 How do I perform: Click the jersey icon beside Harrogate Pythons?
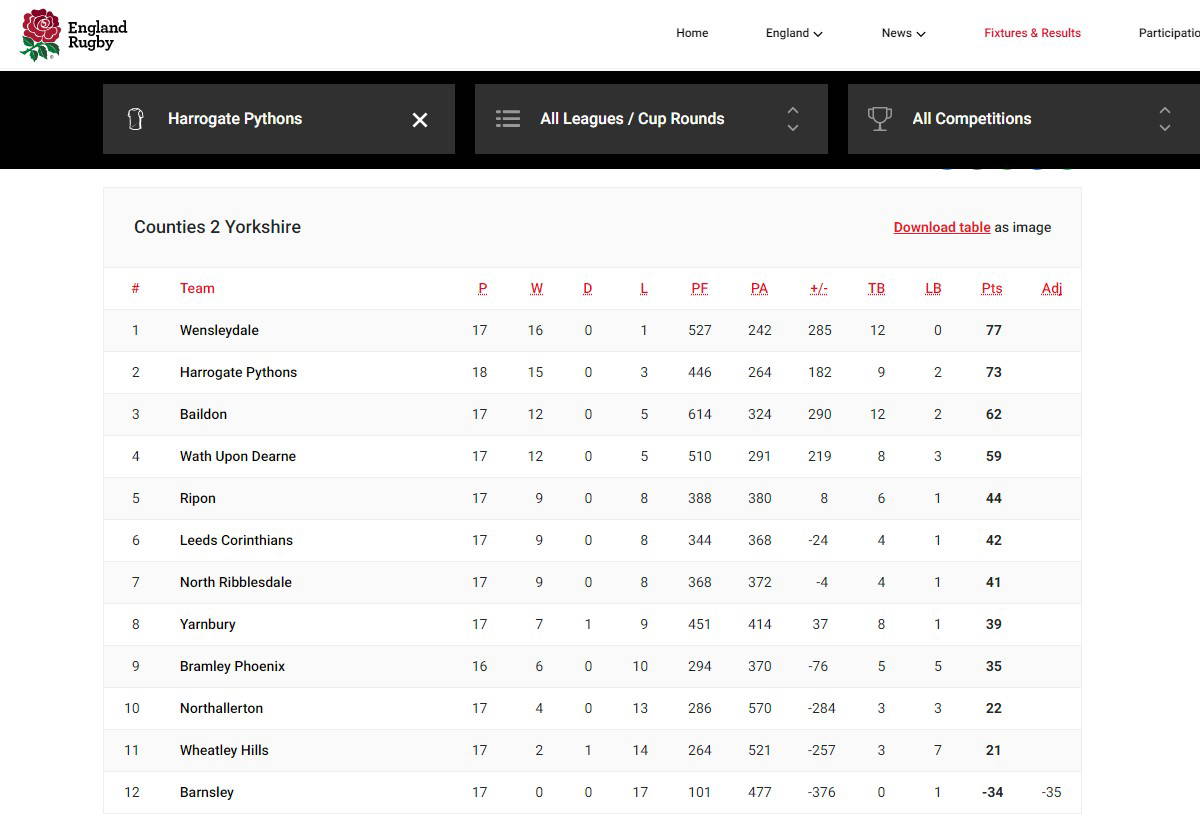(135, 119)
